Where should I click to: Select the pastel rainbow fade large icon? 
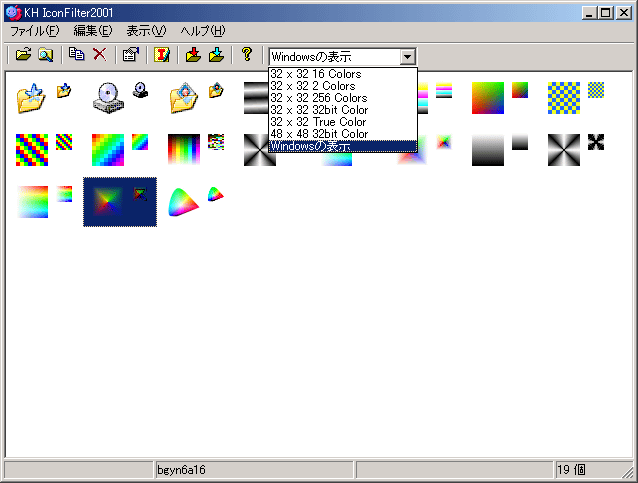tap(32, 202)
